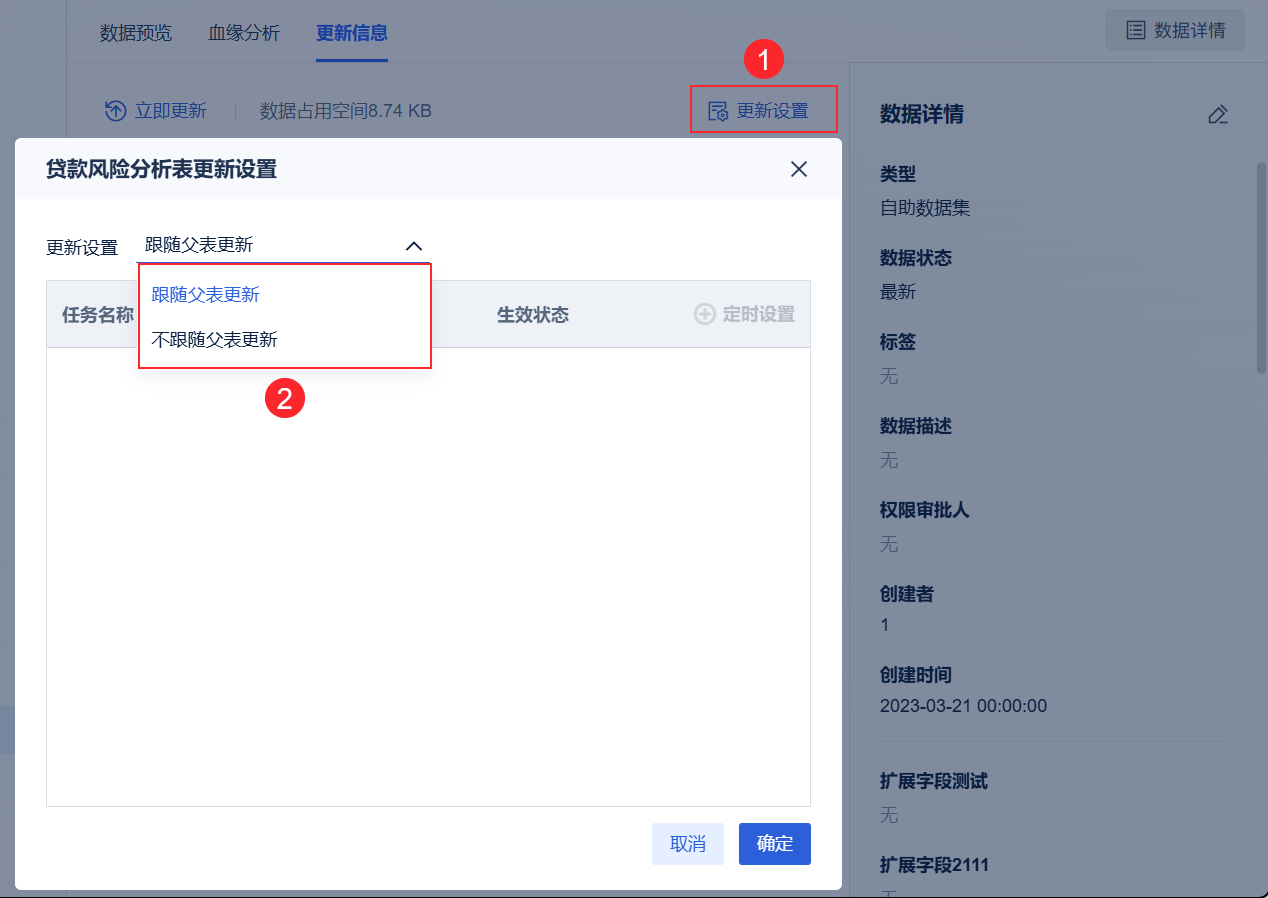Click the 立即更新 refresh icon
This screenshot has width=1268, height=898.
pos(116,111)
